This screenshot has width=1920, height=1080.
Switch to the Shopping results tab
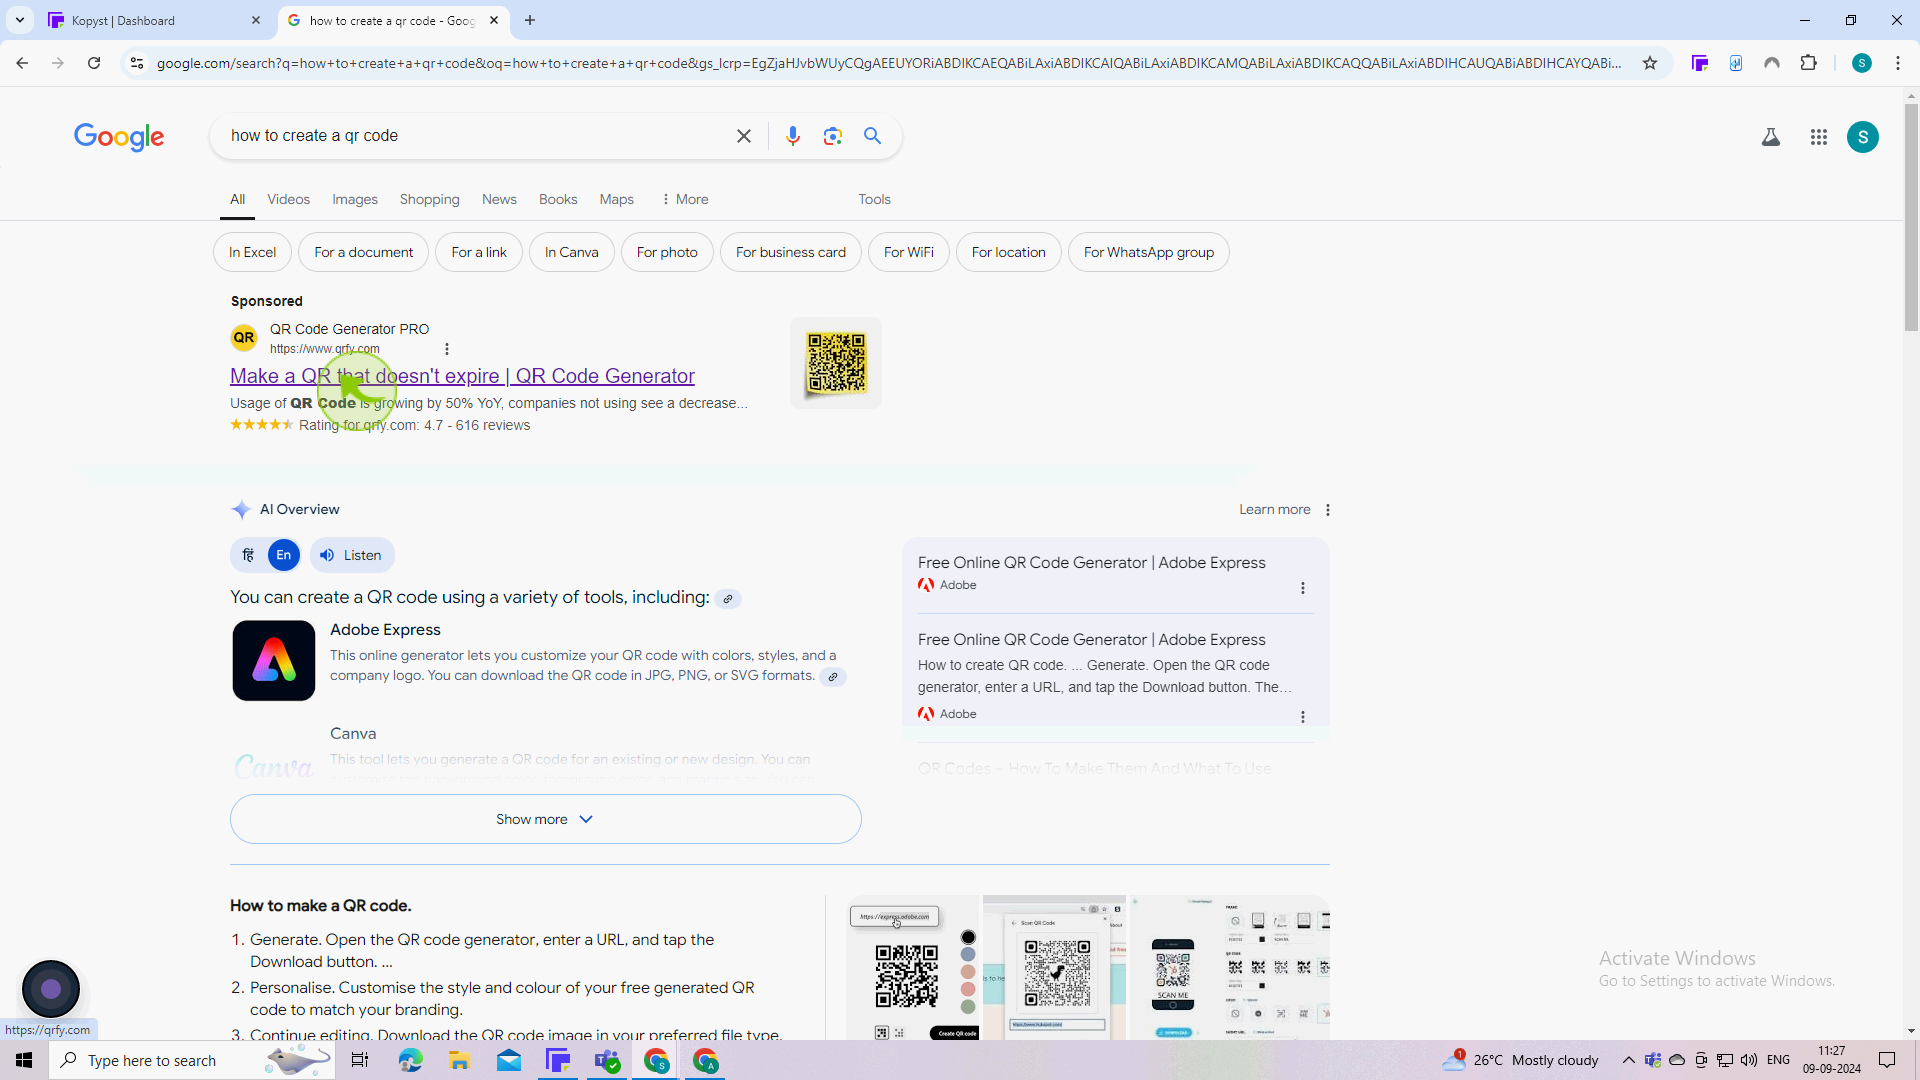click(x=430, y=199)
